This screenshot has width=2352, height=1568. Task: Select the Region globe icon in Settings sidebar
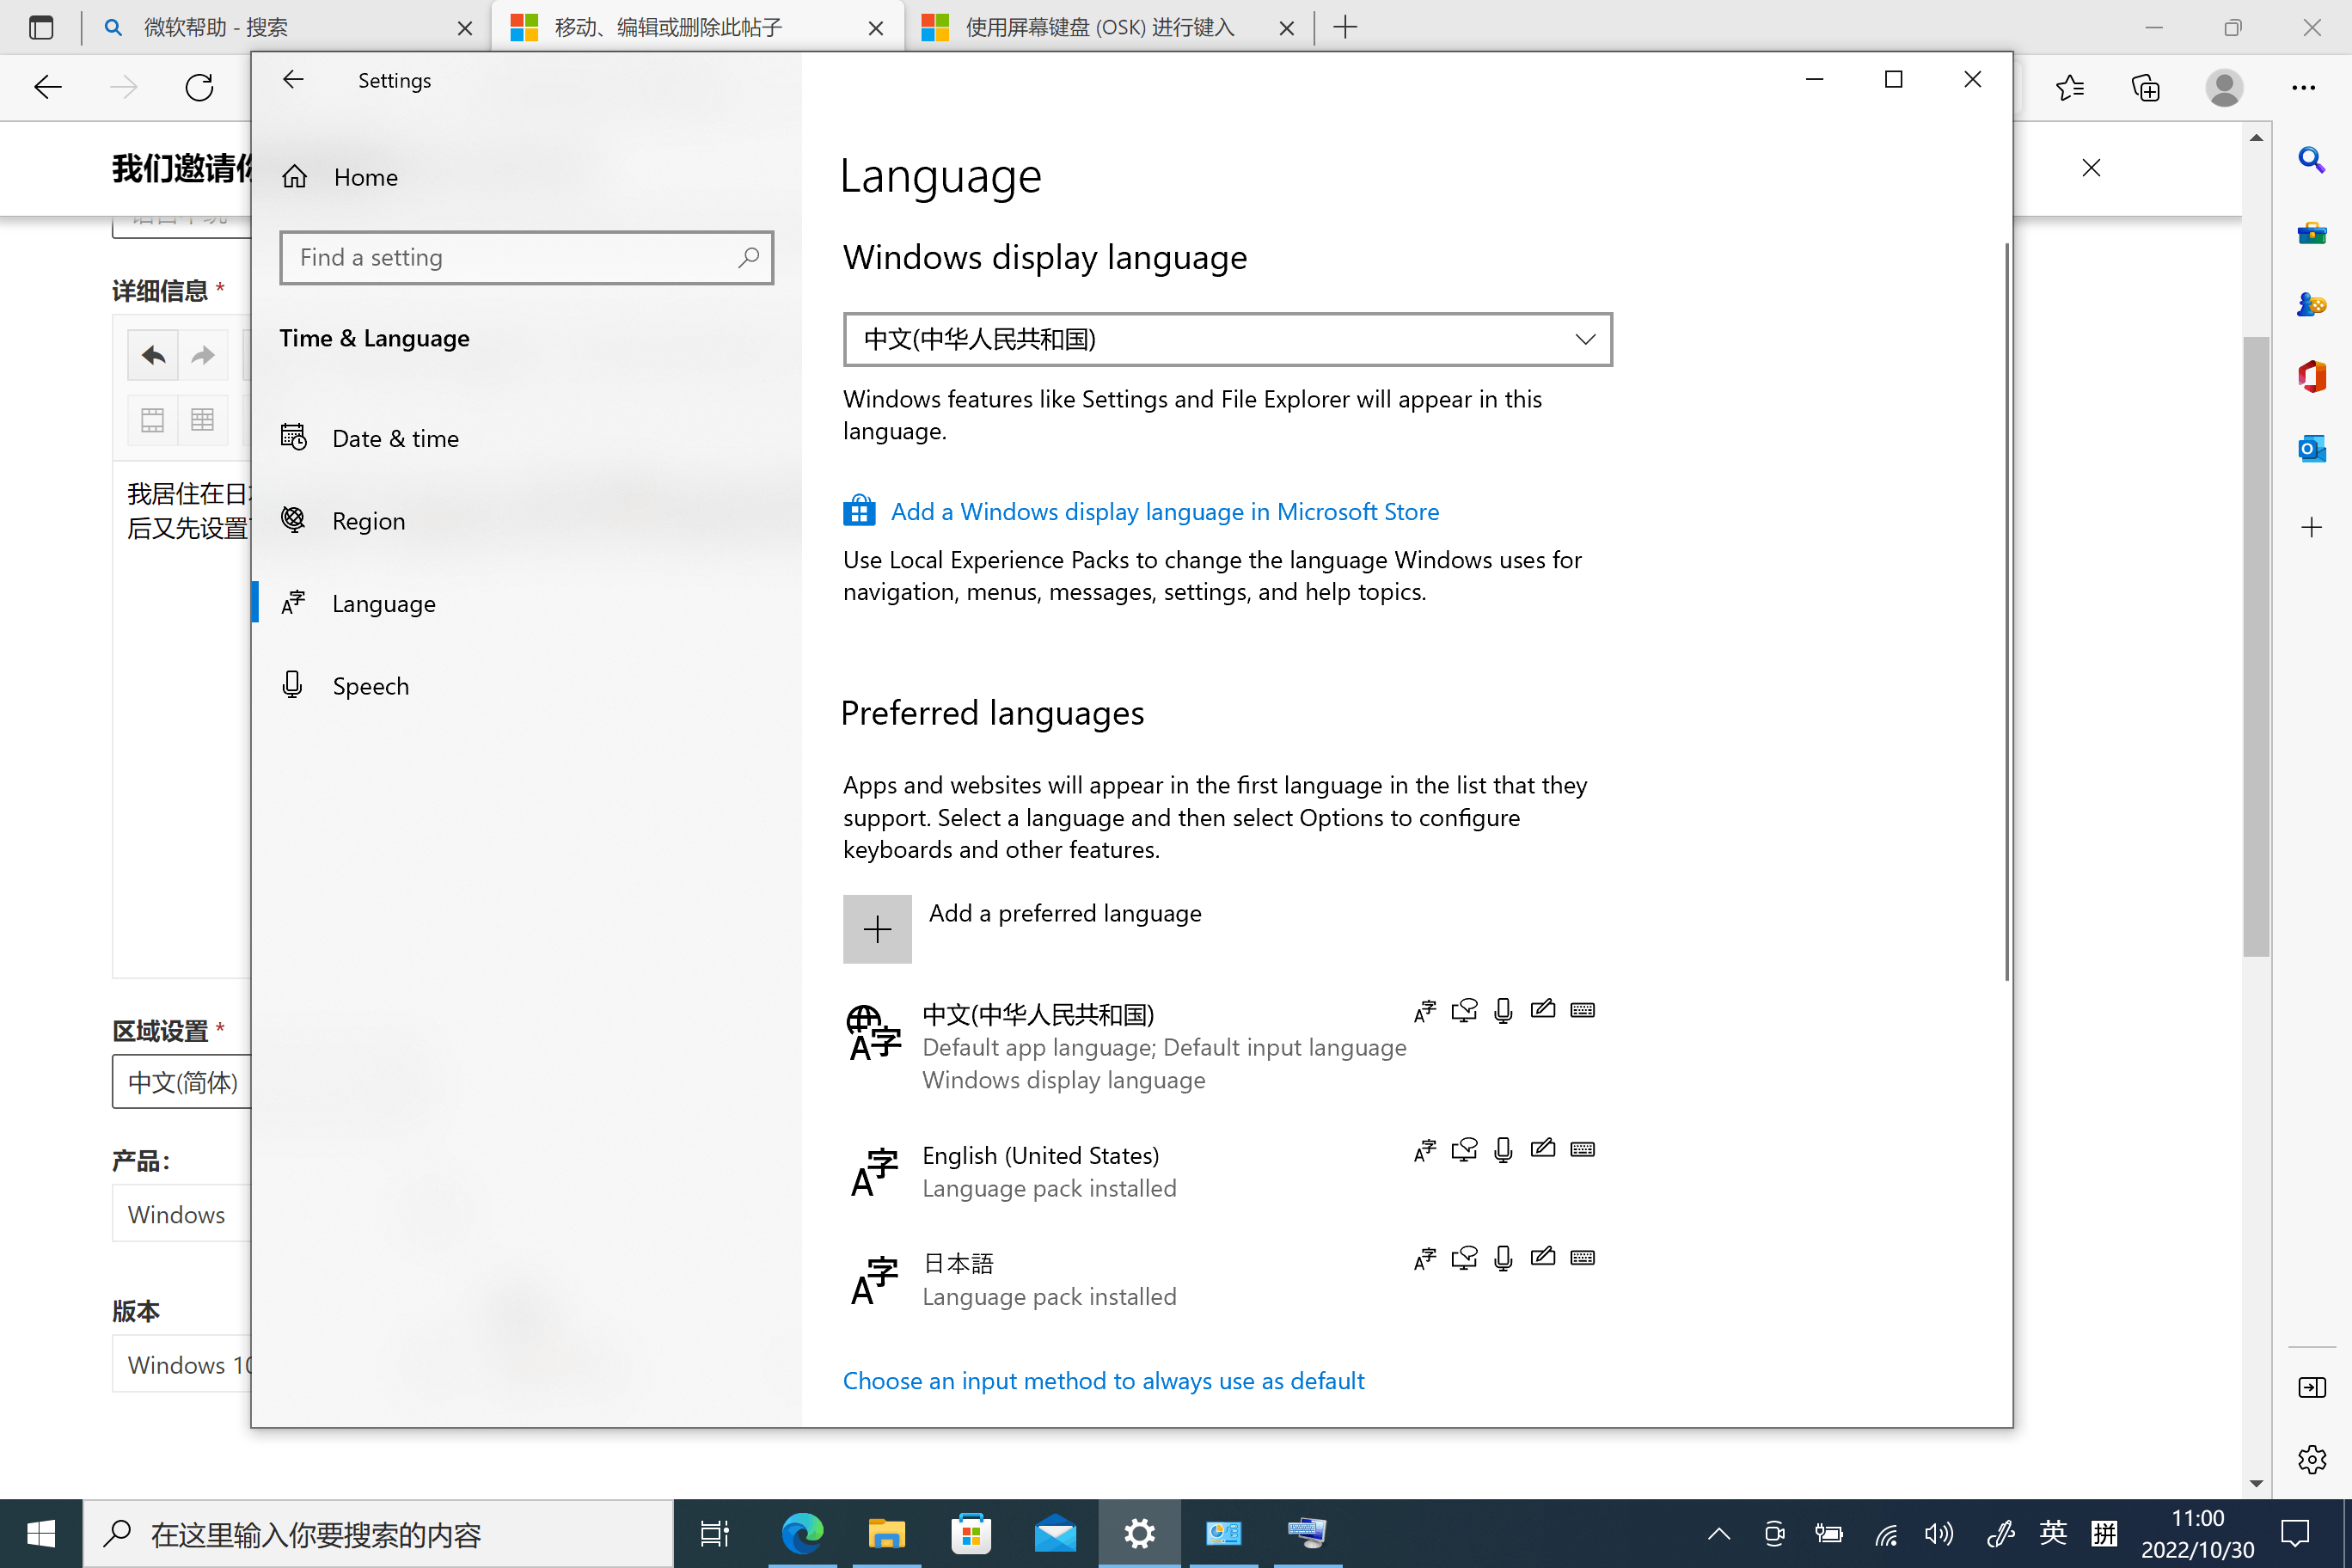pyautogui.click(x=293, y=519)
